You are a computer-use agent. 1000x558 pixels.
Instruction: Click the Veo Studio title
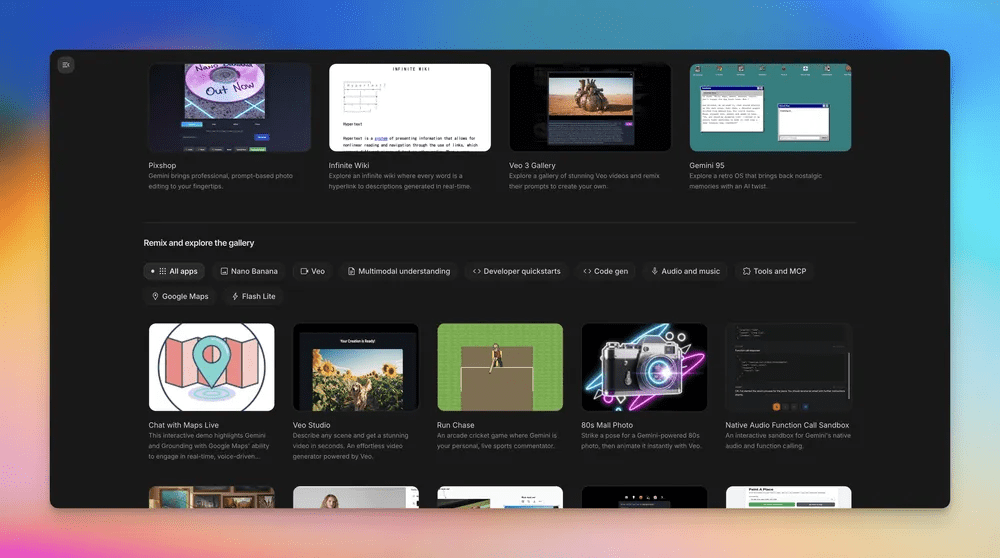[312, 425]
